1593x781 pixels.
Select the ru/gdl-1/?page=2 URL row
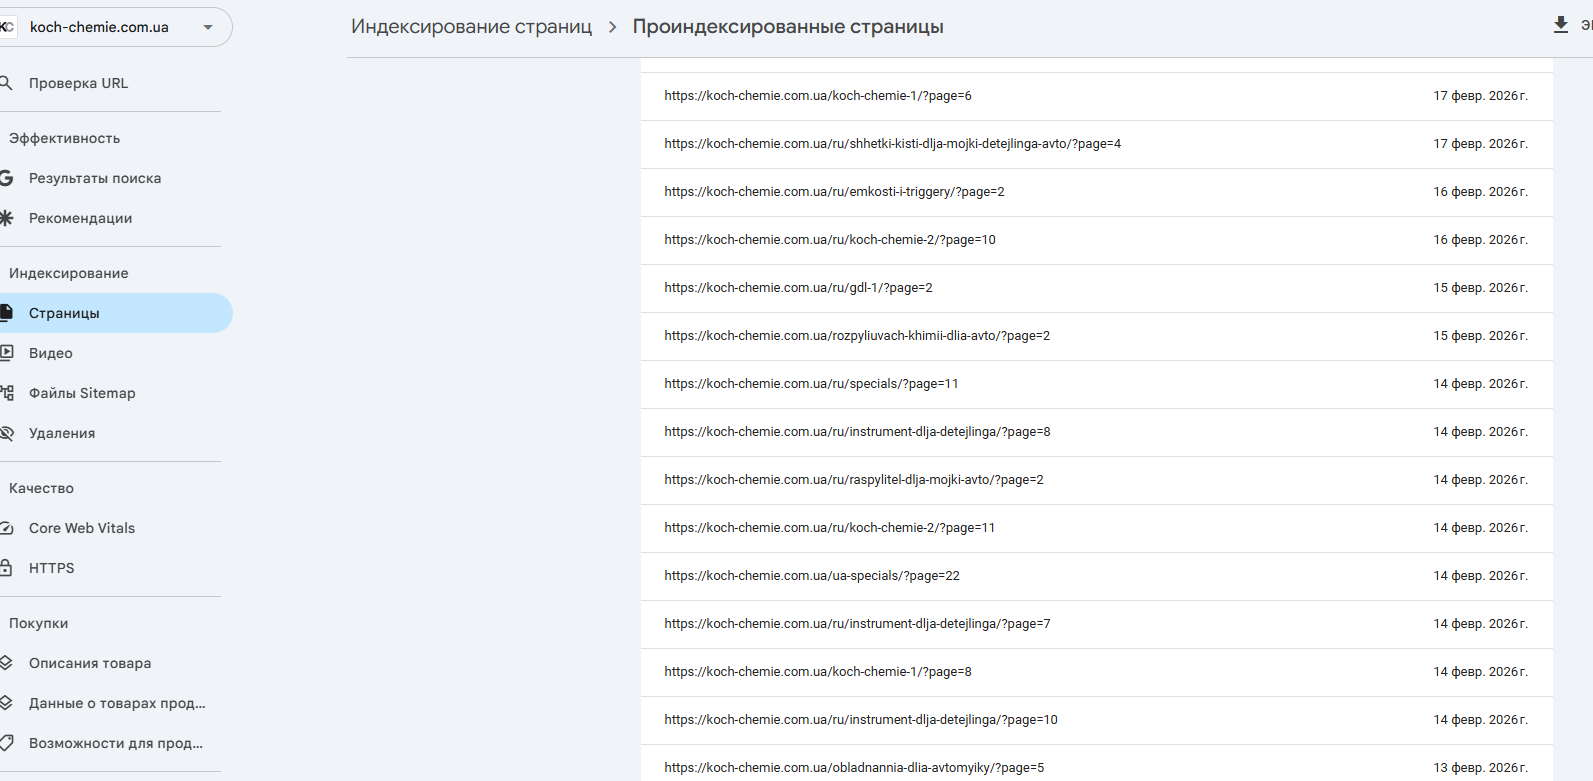tap(1096, 288)
